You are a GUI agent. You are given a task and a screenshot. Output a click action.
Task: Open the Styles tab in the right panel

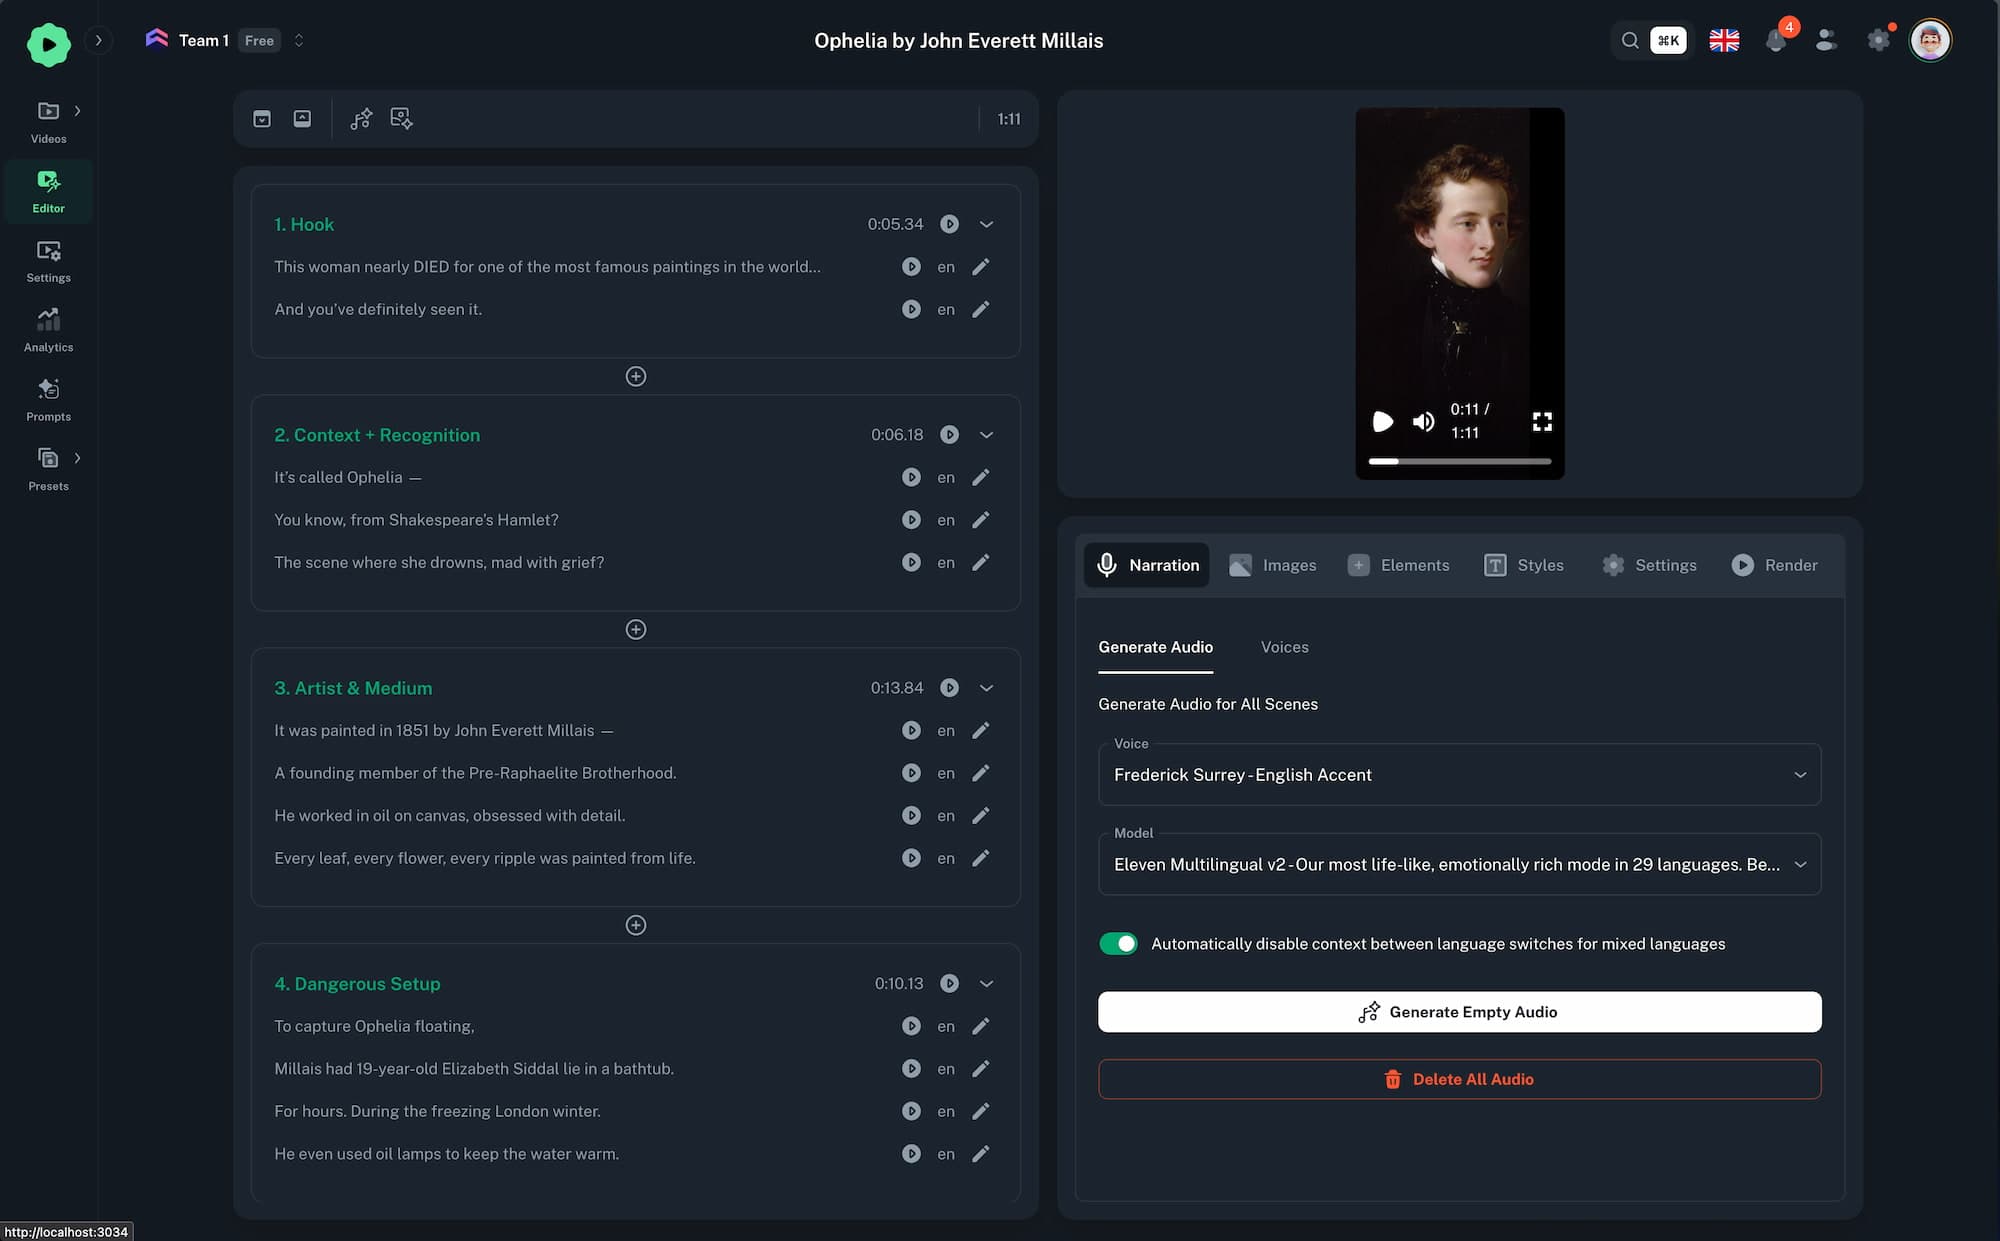click(x=1524, y=565)
